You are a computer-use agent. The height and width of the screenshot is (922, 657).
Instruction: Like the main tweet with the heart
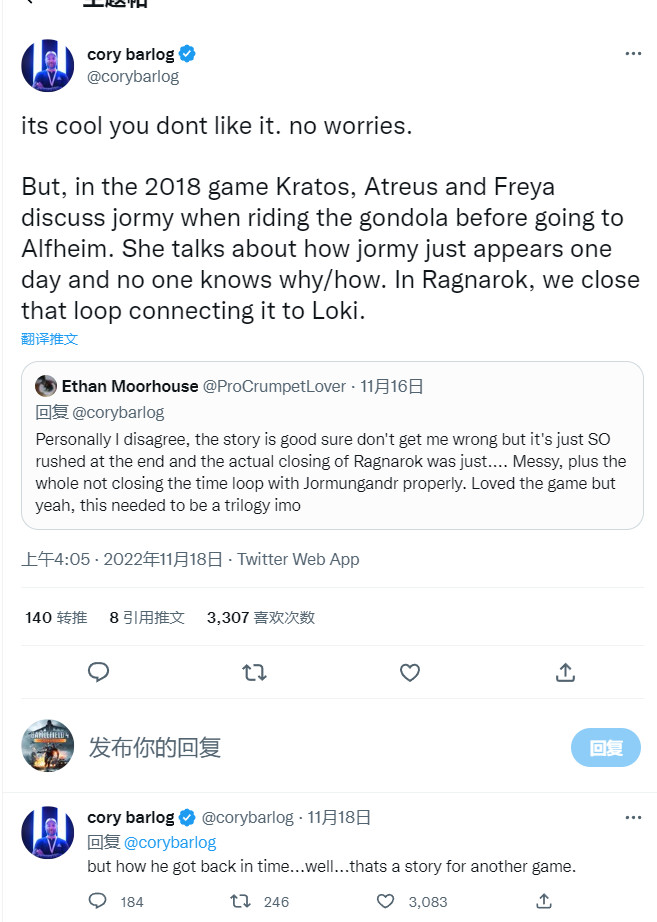(410, 673)
